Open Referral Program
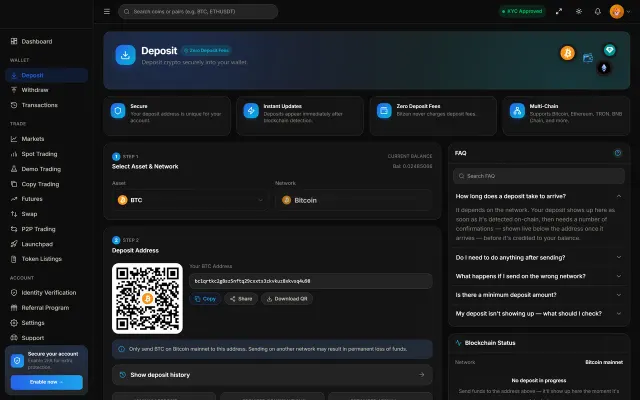This screenshot has width=640, height=400. point(47,308)
